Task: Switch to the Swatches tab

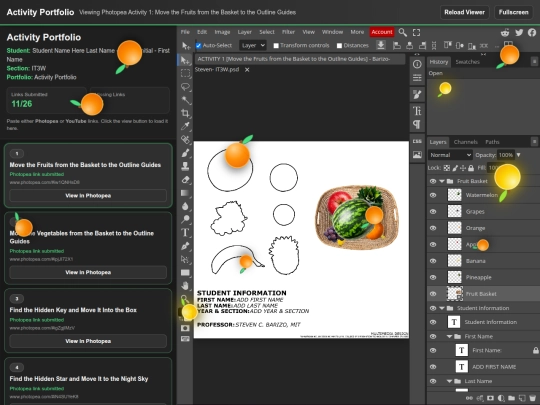Action: coord(467,62)
